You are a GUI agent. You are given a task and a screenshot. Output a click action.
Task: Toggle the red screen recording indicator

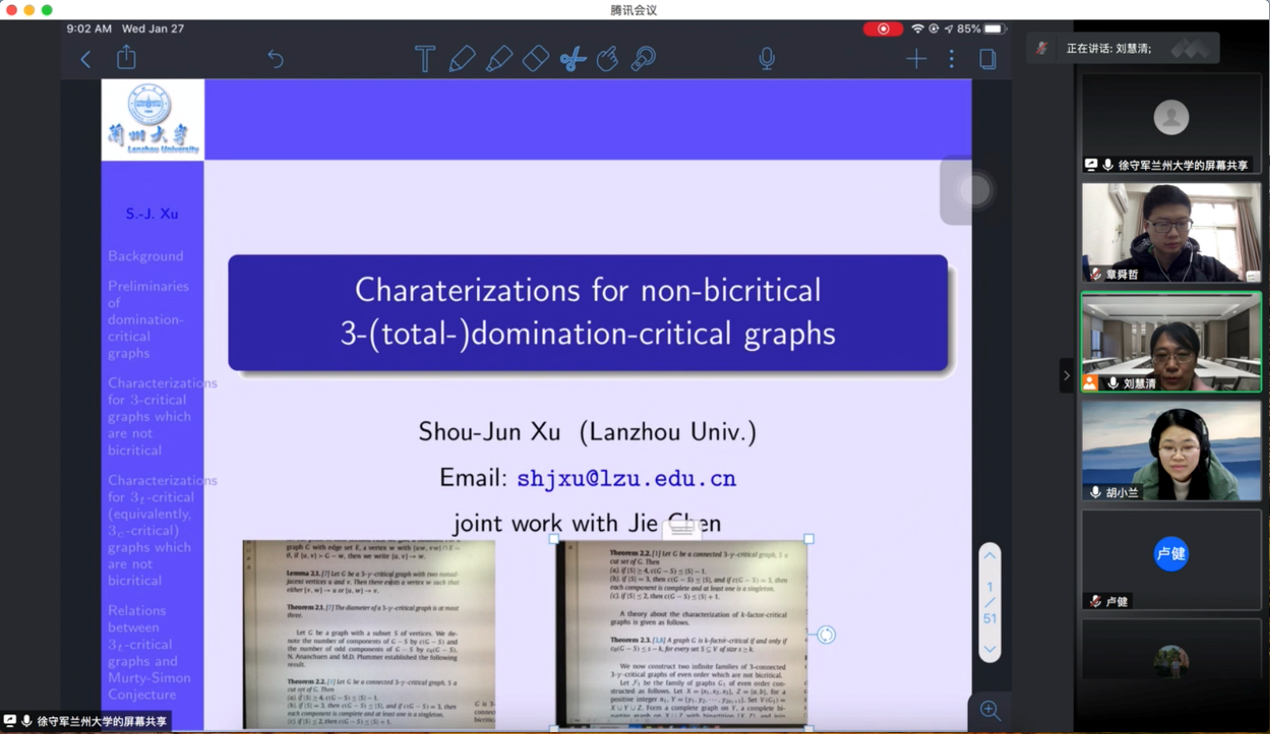click(883, 29)
